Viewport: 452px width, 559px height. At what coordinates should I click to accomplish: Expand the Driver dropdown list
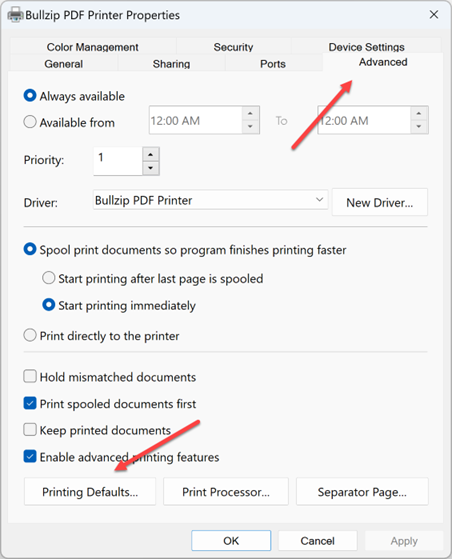coord(319,200)
